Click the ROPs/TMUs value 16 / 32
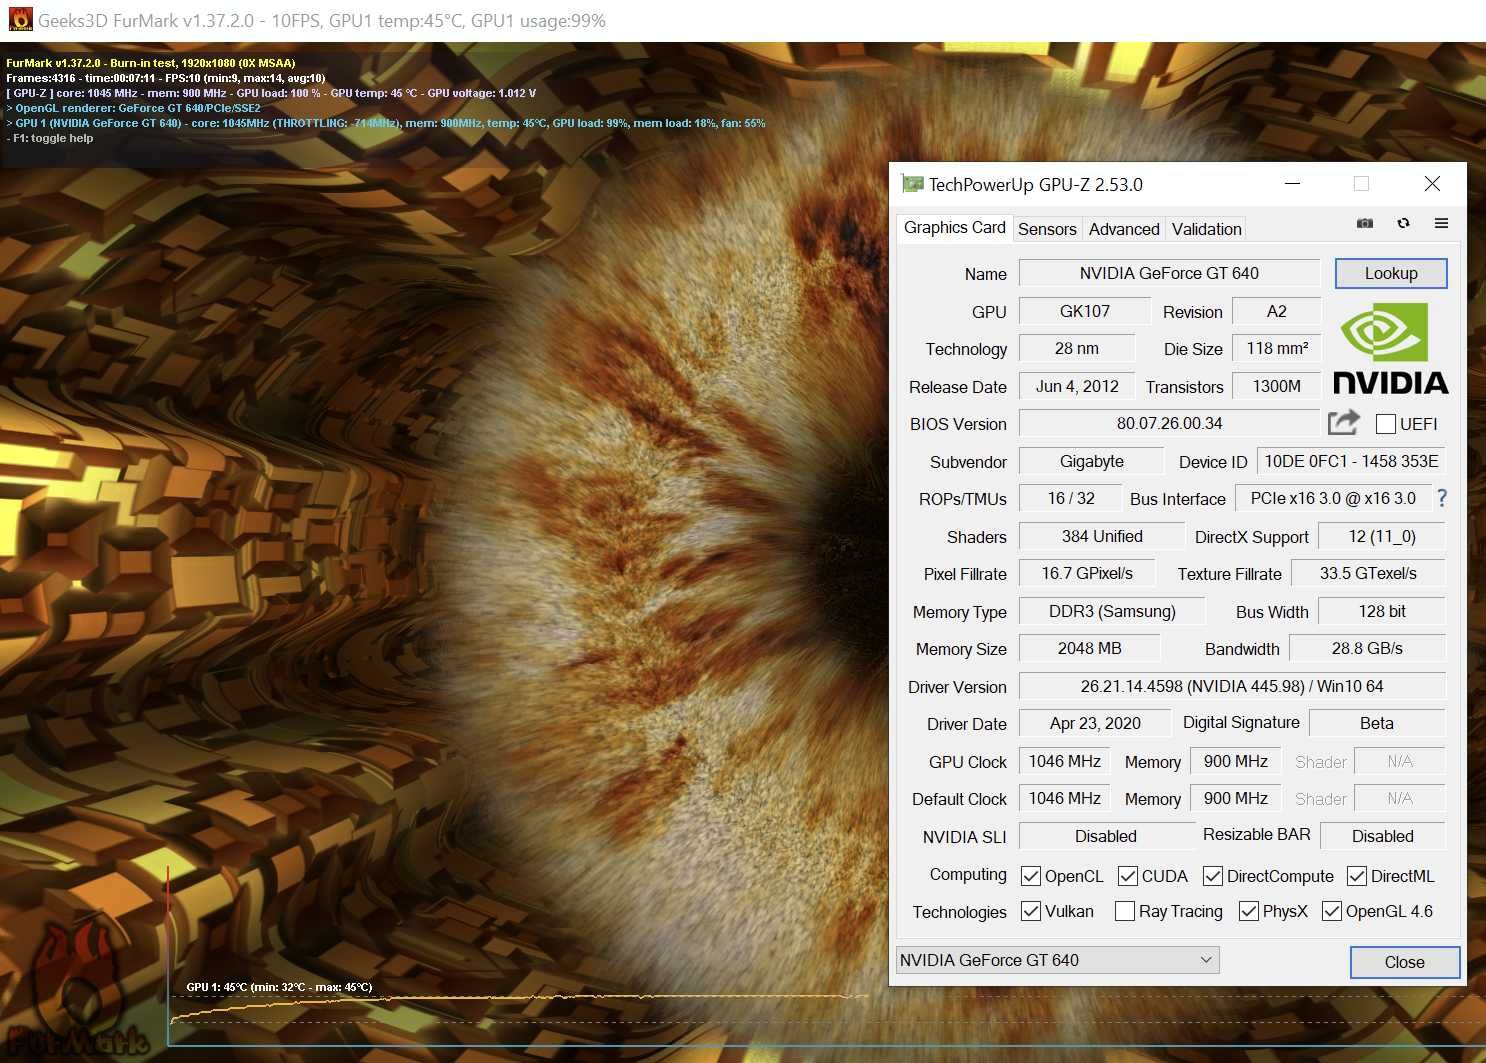Screen dimensions: 1486x1063 pyautogui.click(x=1071, y=498)
